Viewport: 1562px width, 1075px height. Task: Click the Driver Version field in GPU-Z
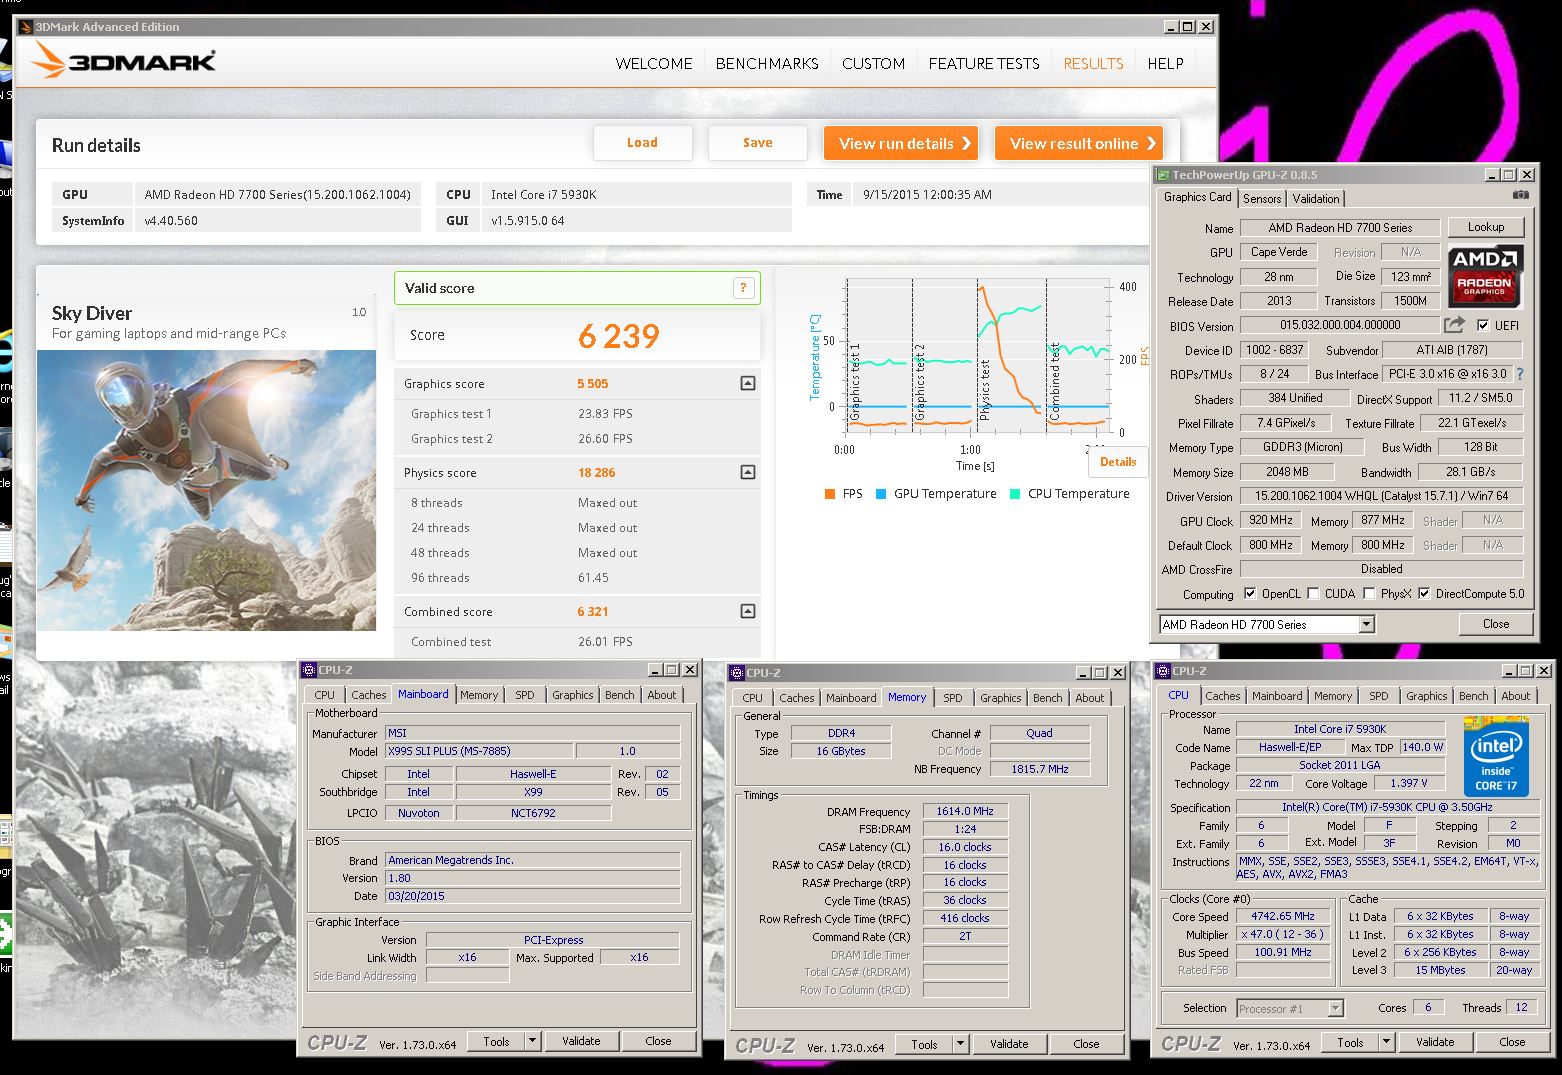point(1381,496)
